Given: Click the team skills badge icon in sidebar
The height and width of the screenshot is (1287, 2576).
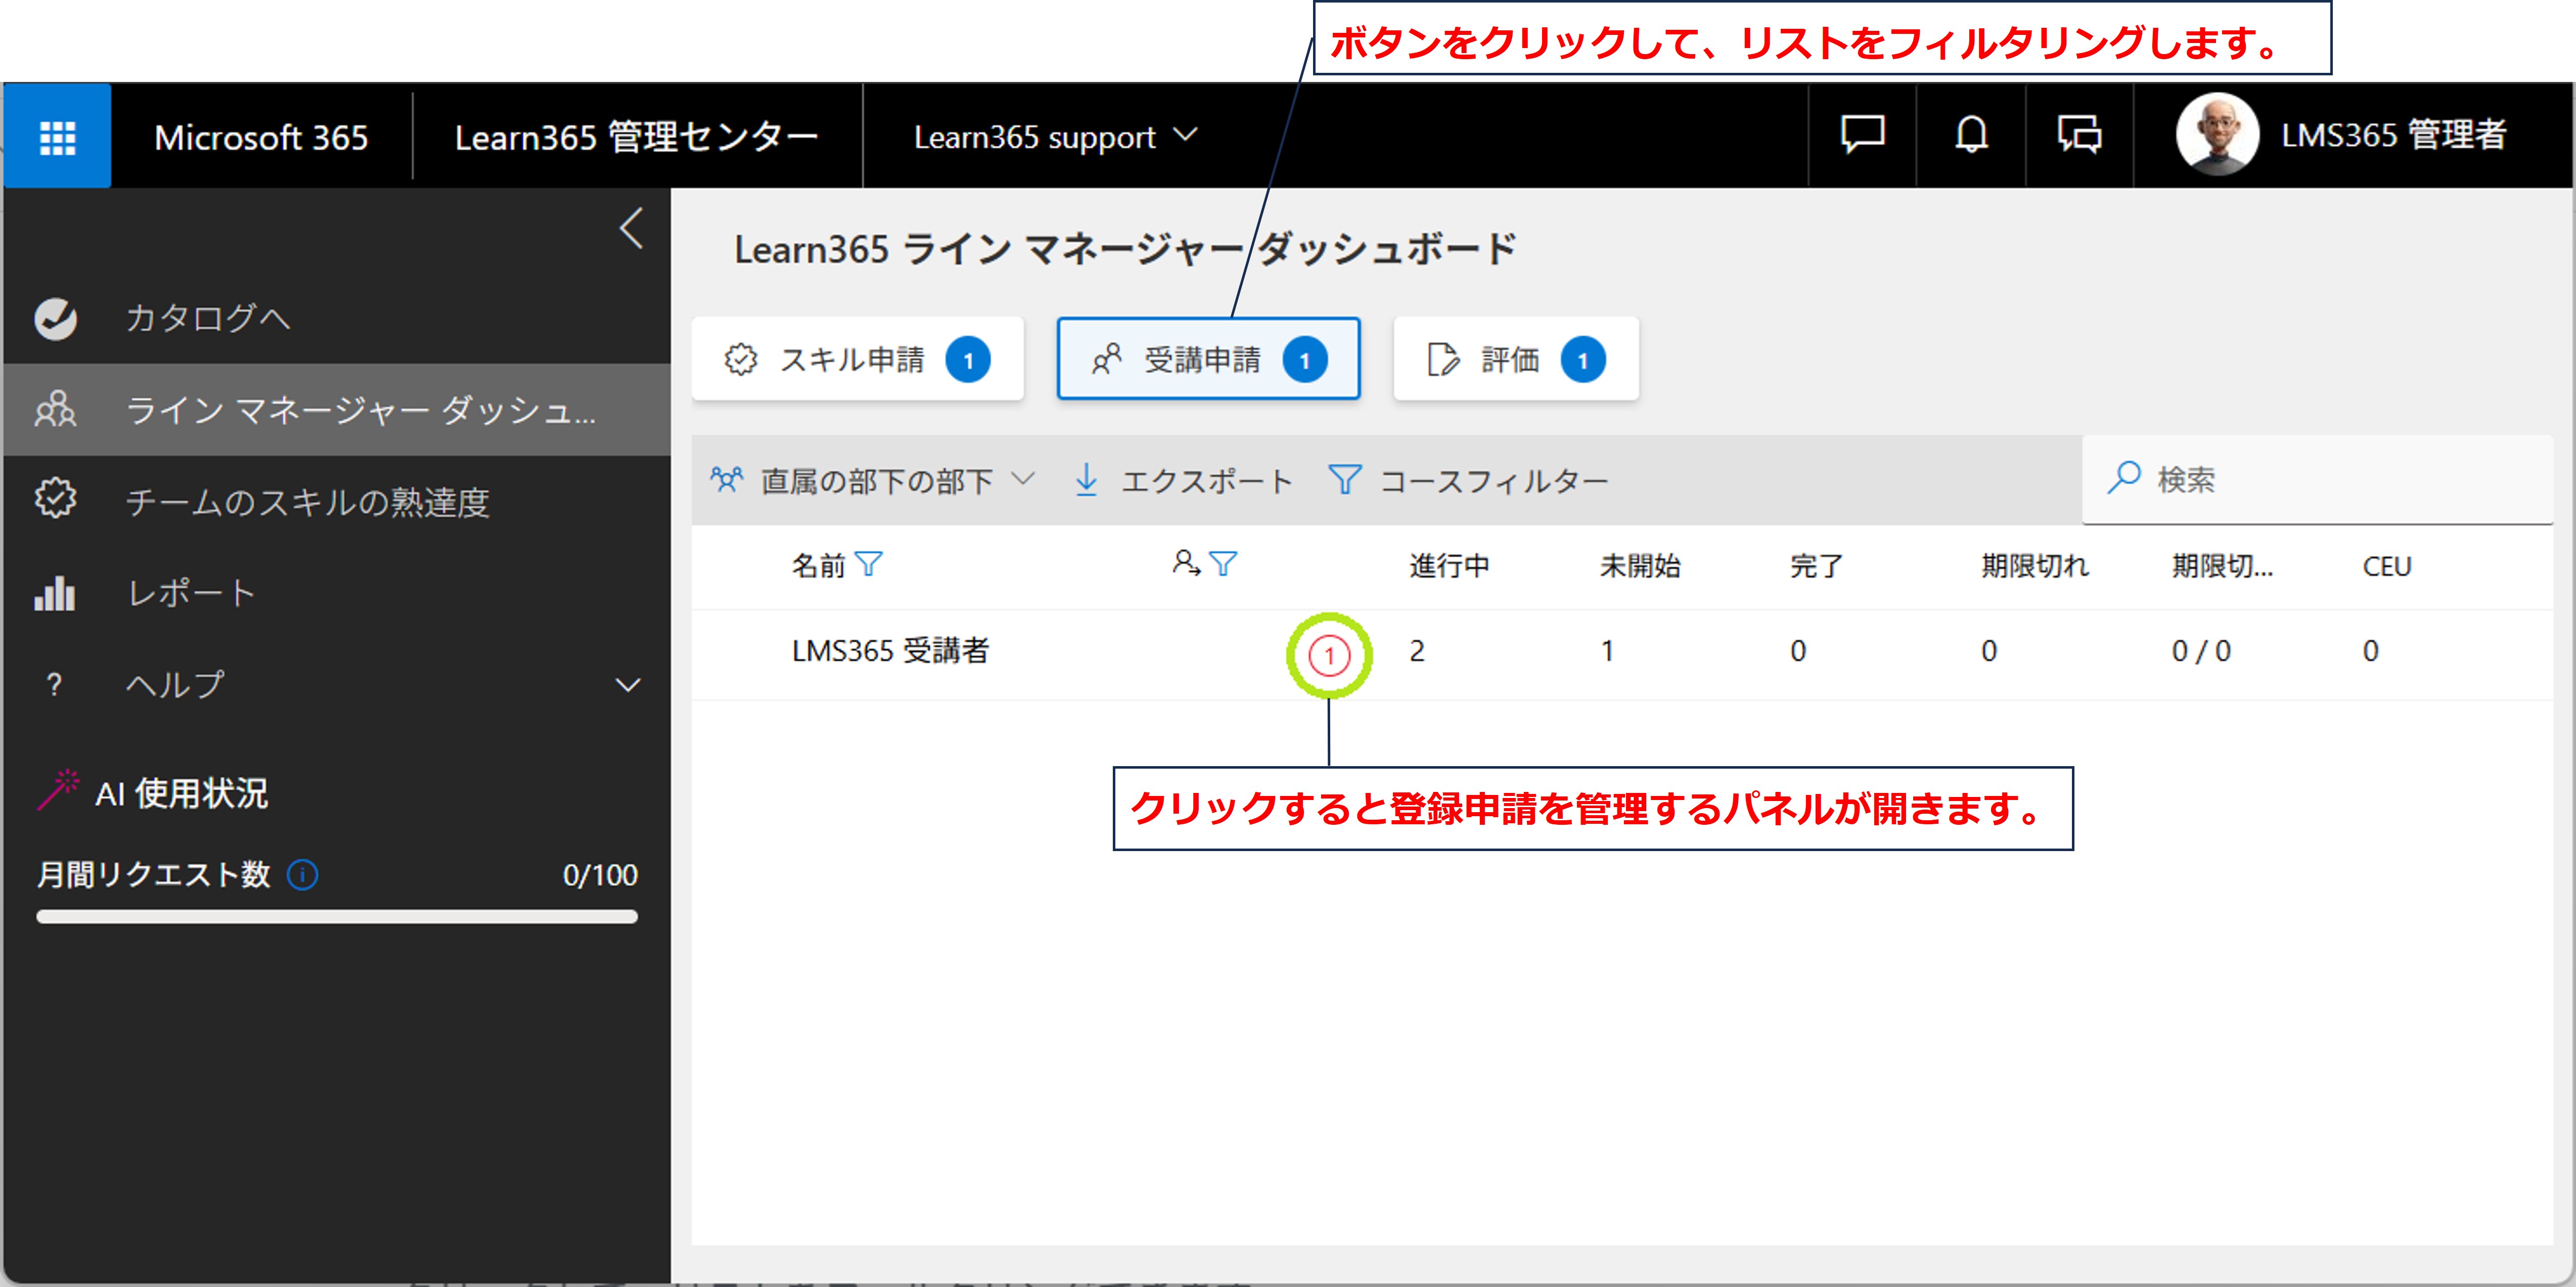Looking at the screenshot, I should coord(56,499).
